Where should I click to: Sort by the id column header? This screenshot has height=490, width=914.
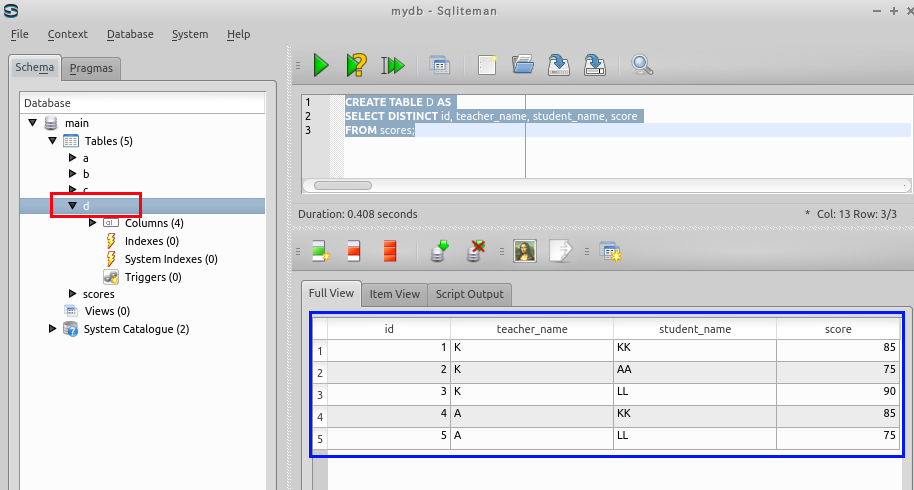[389, 329]
